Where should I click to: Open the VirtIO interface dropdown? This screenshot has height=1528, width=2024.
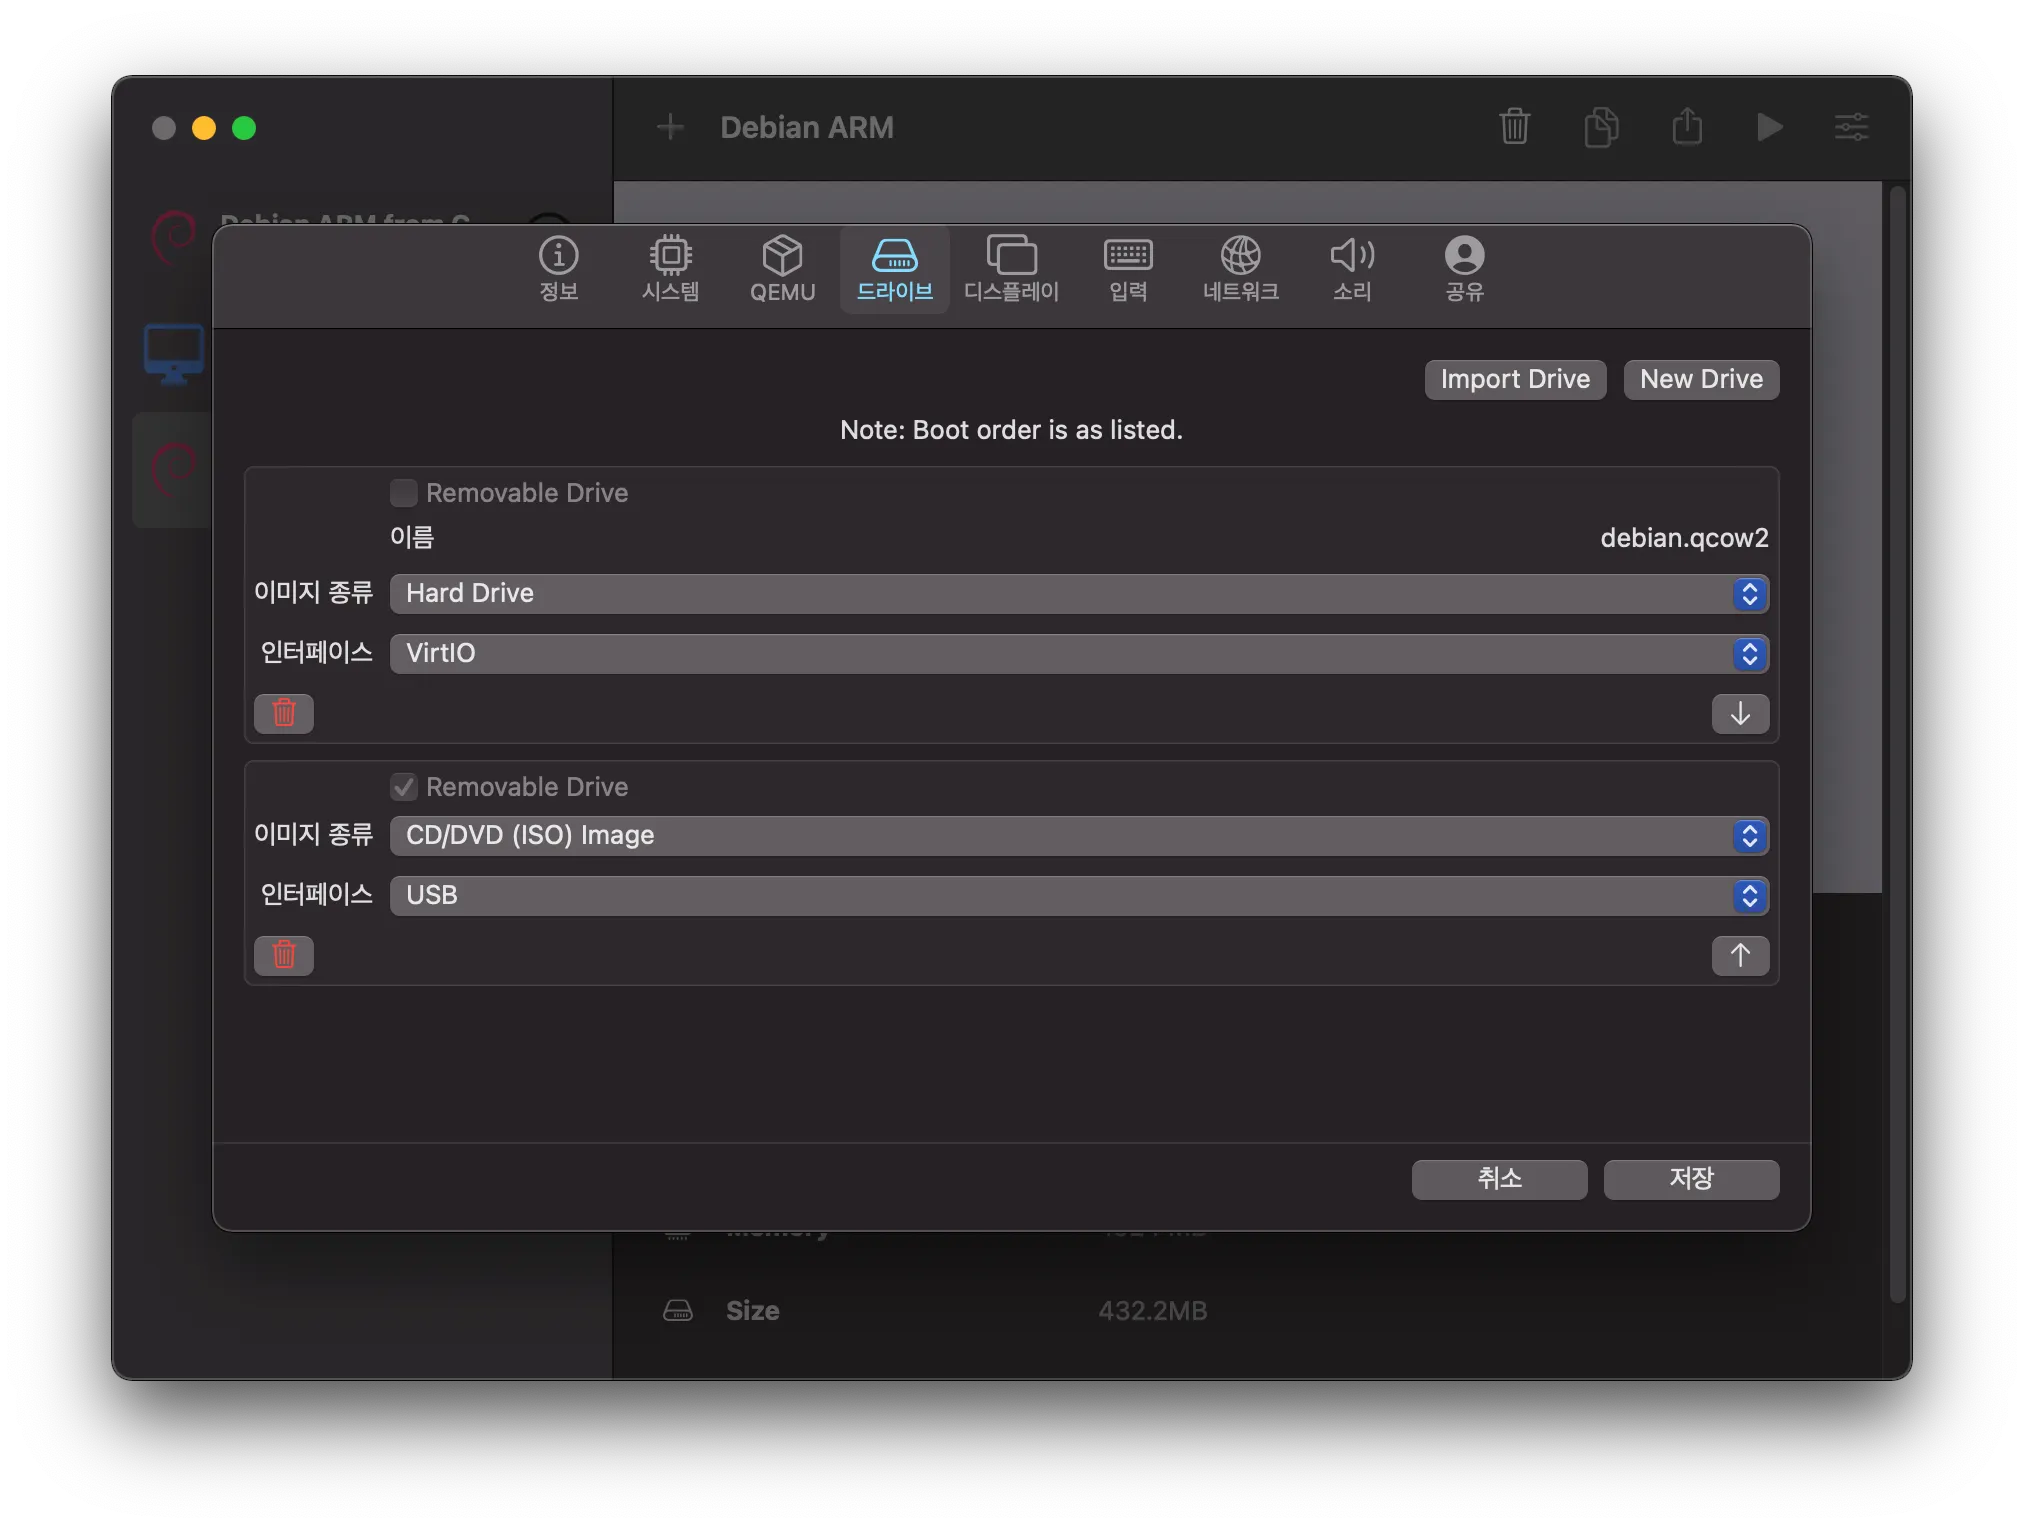point(1078,654)
